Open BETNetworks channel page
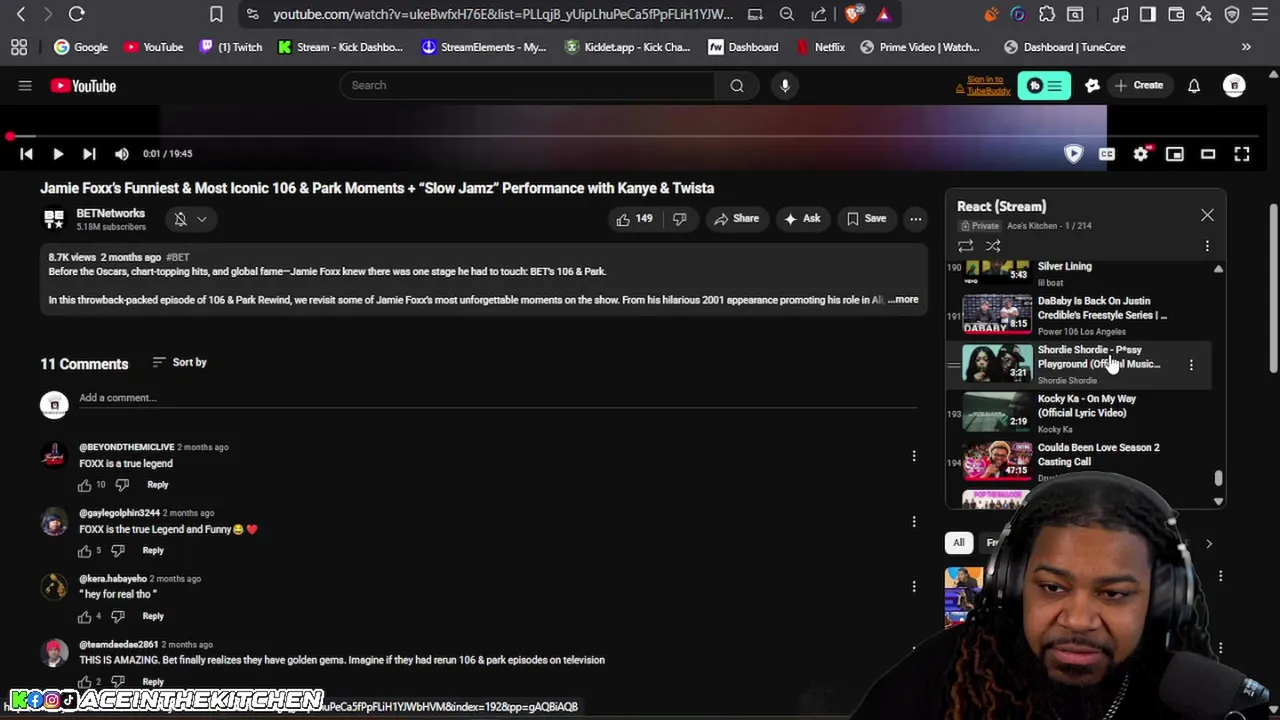 [x=110, y=213]
